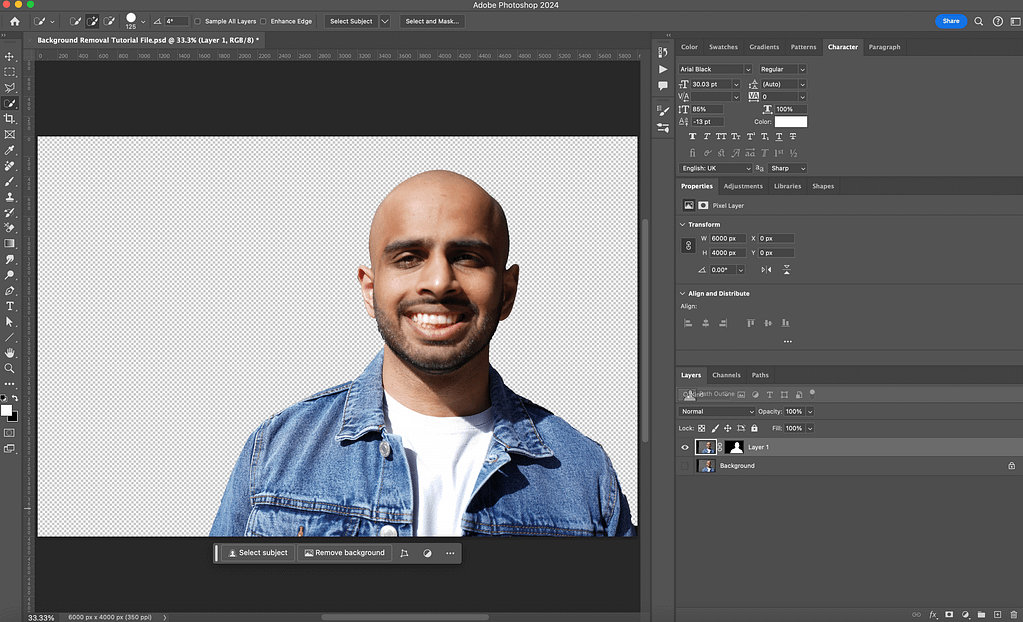1023x622 pixels.
Task: Choose the Eyedropper tool
Action: point(10,150)
